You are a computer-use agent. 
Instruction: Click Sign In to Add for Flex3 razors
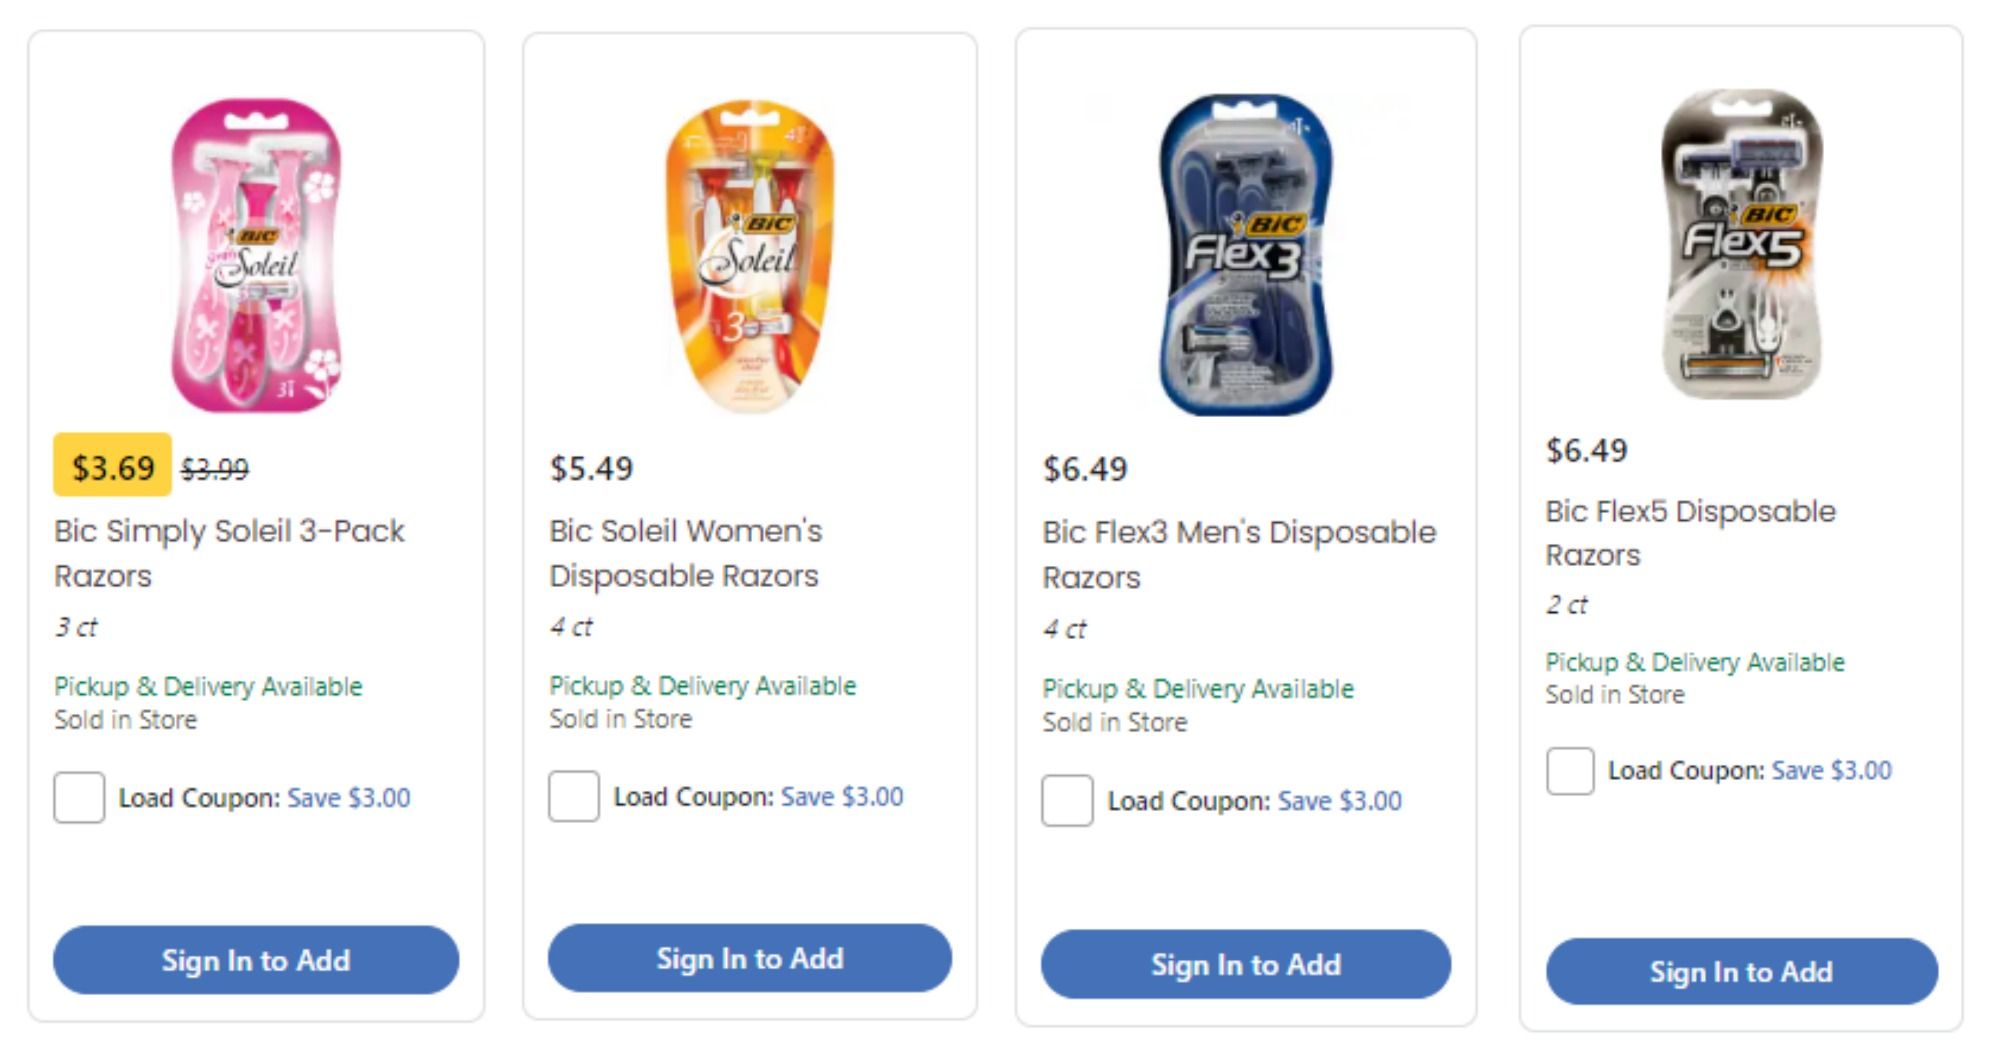click(1245, 965)
